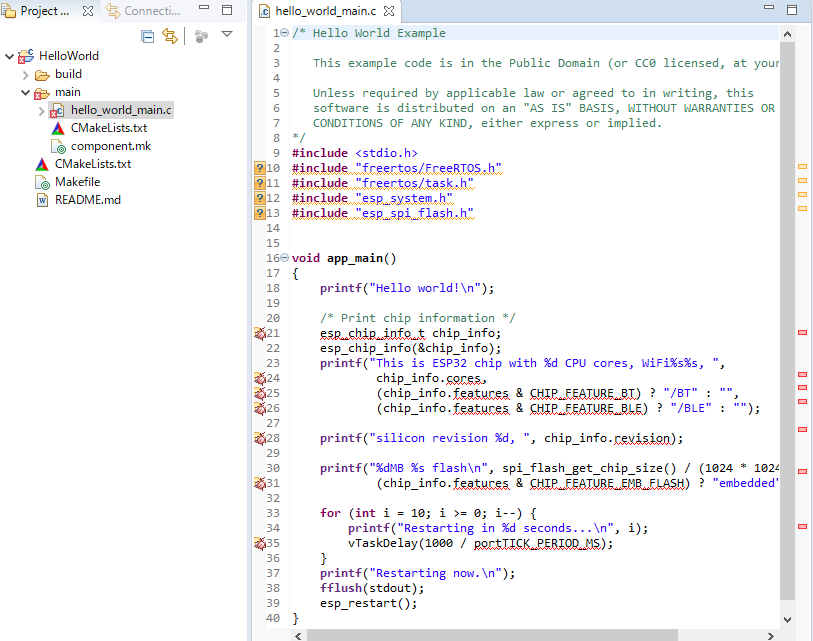Click CHIP_FEATURE_BT in the code

coord(582,393)
